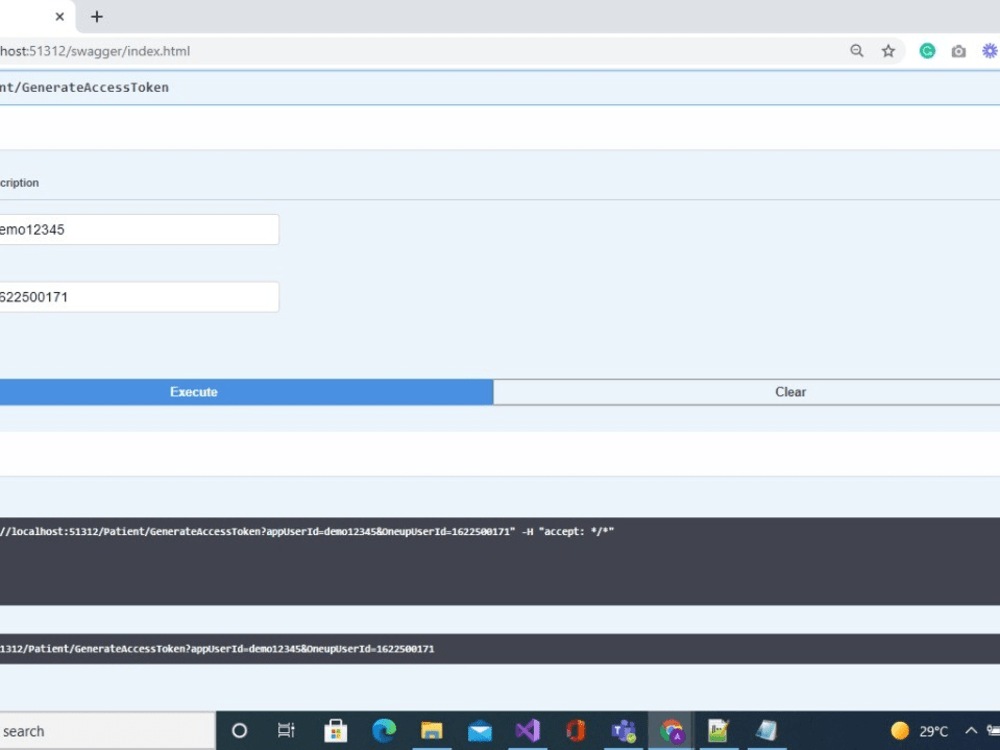
Task: Open the Mail app from the taskbar
Action: tap(479, 730)
